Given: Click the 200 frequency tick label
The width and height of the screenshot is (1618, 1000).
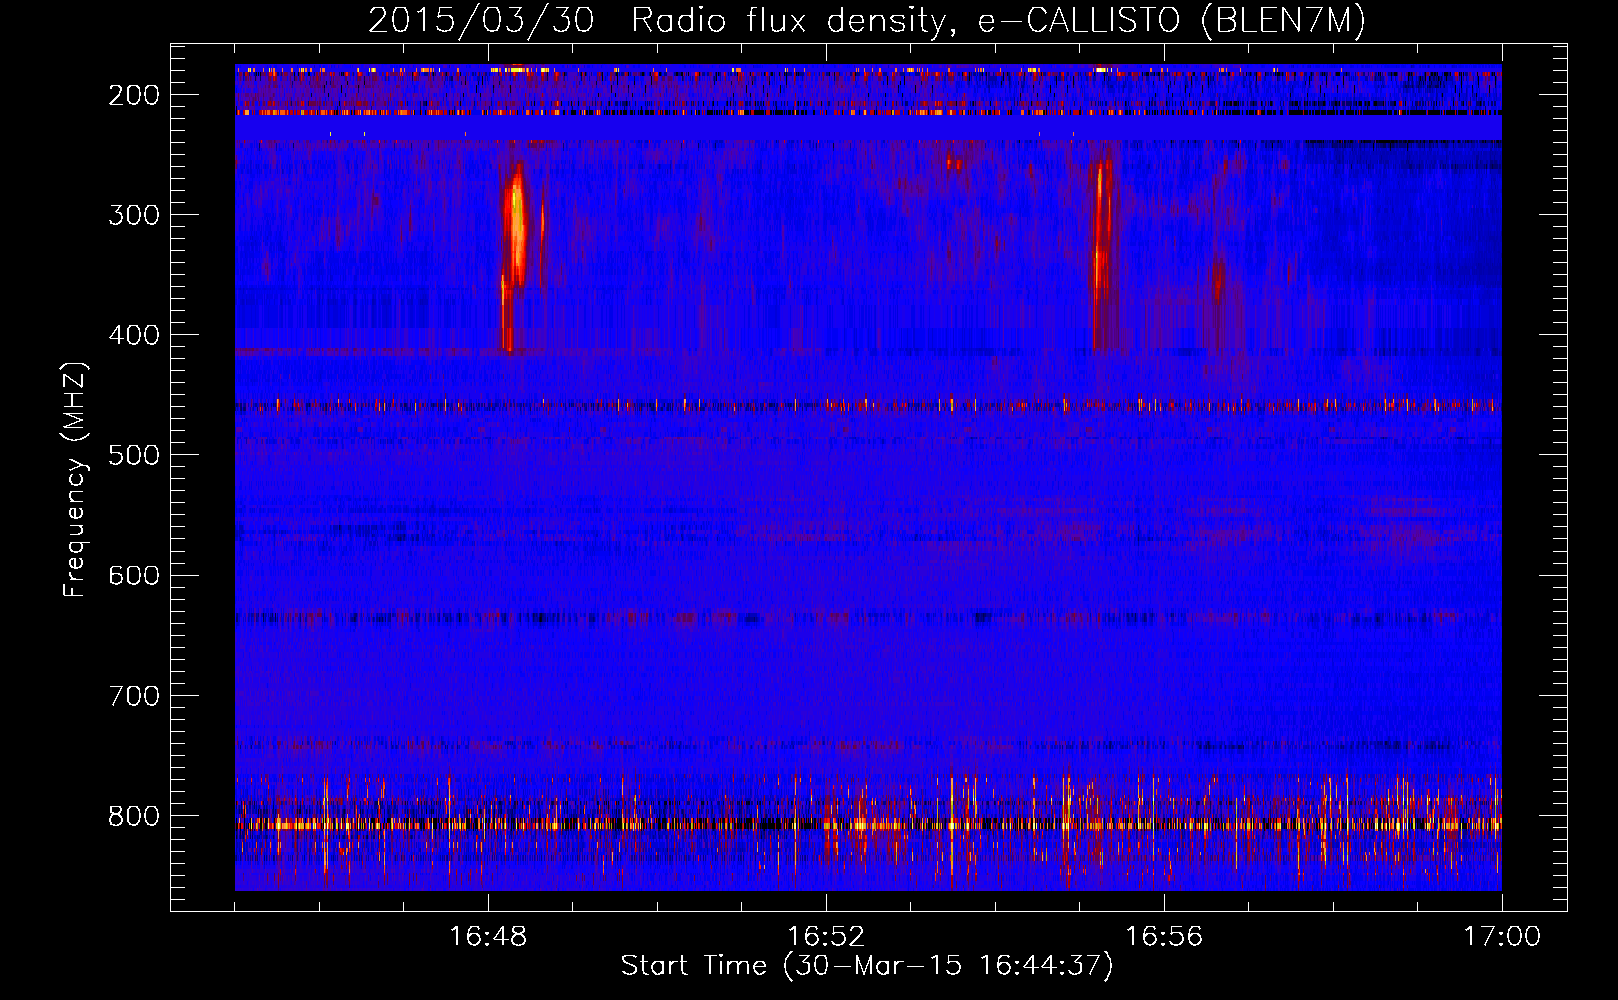Looking at the screenshot, I should 134,95.
